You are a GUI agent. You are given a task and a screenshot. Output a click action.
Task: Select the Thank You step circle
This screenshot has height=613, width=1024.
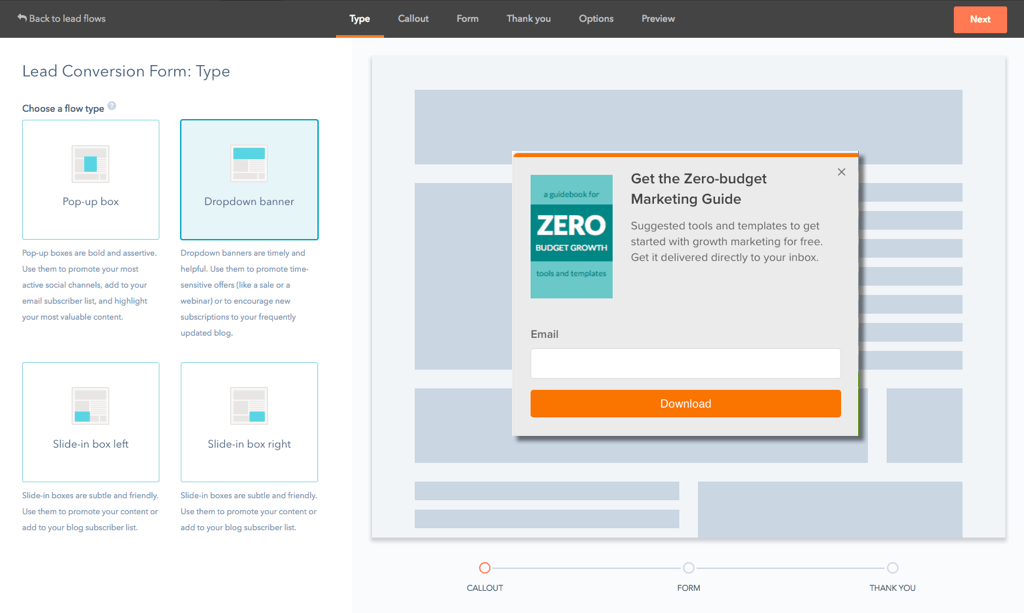point(893,568)
